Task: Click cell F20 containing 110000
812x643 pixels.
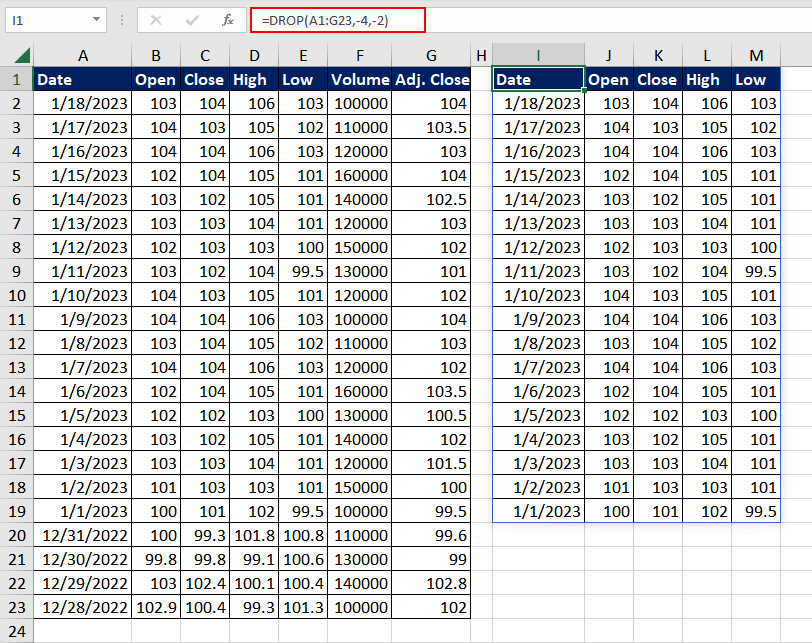Action: click(360, 535)
